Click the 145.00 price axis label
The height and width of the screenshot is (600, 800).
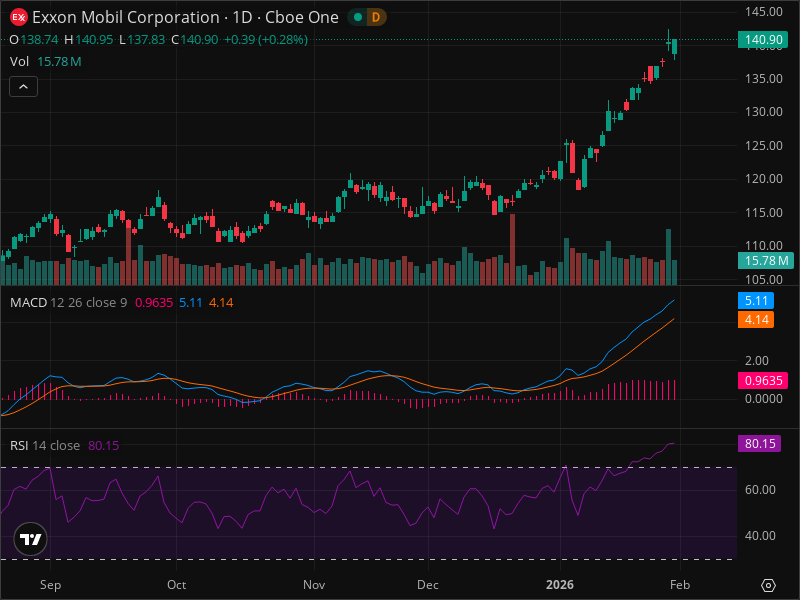tap(763, 12)
